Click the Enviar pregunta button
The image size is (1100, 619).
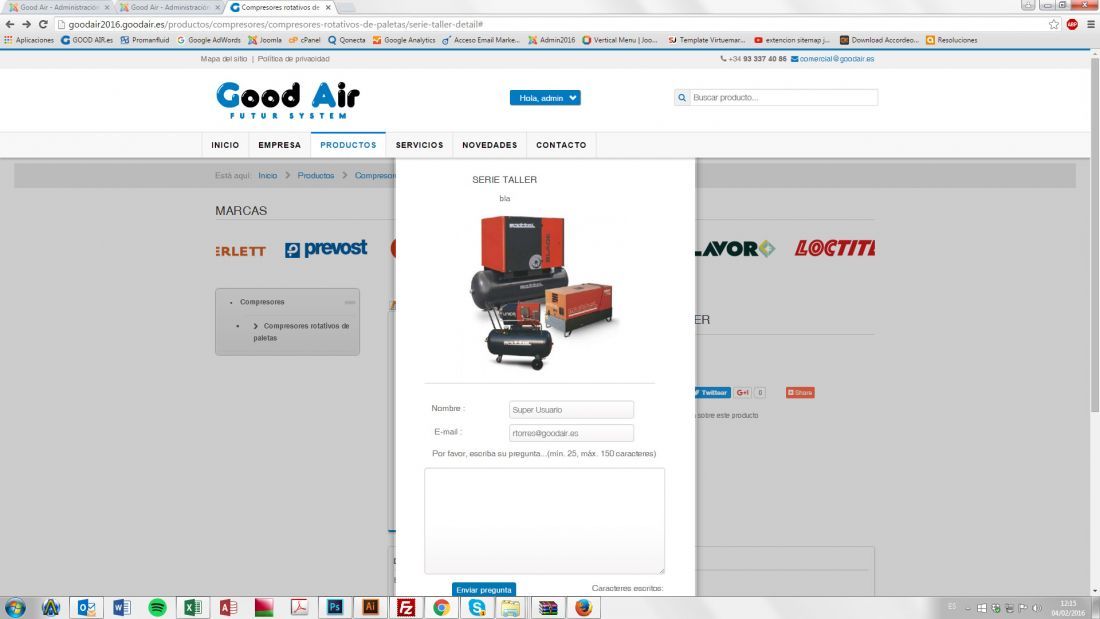coord(484,590)
